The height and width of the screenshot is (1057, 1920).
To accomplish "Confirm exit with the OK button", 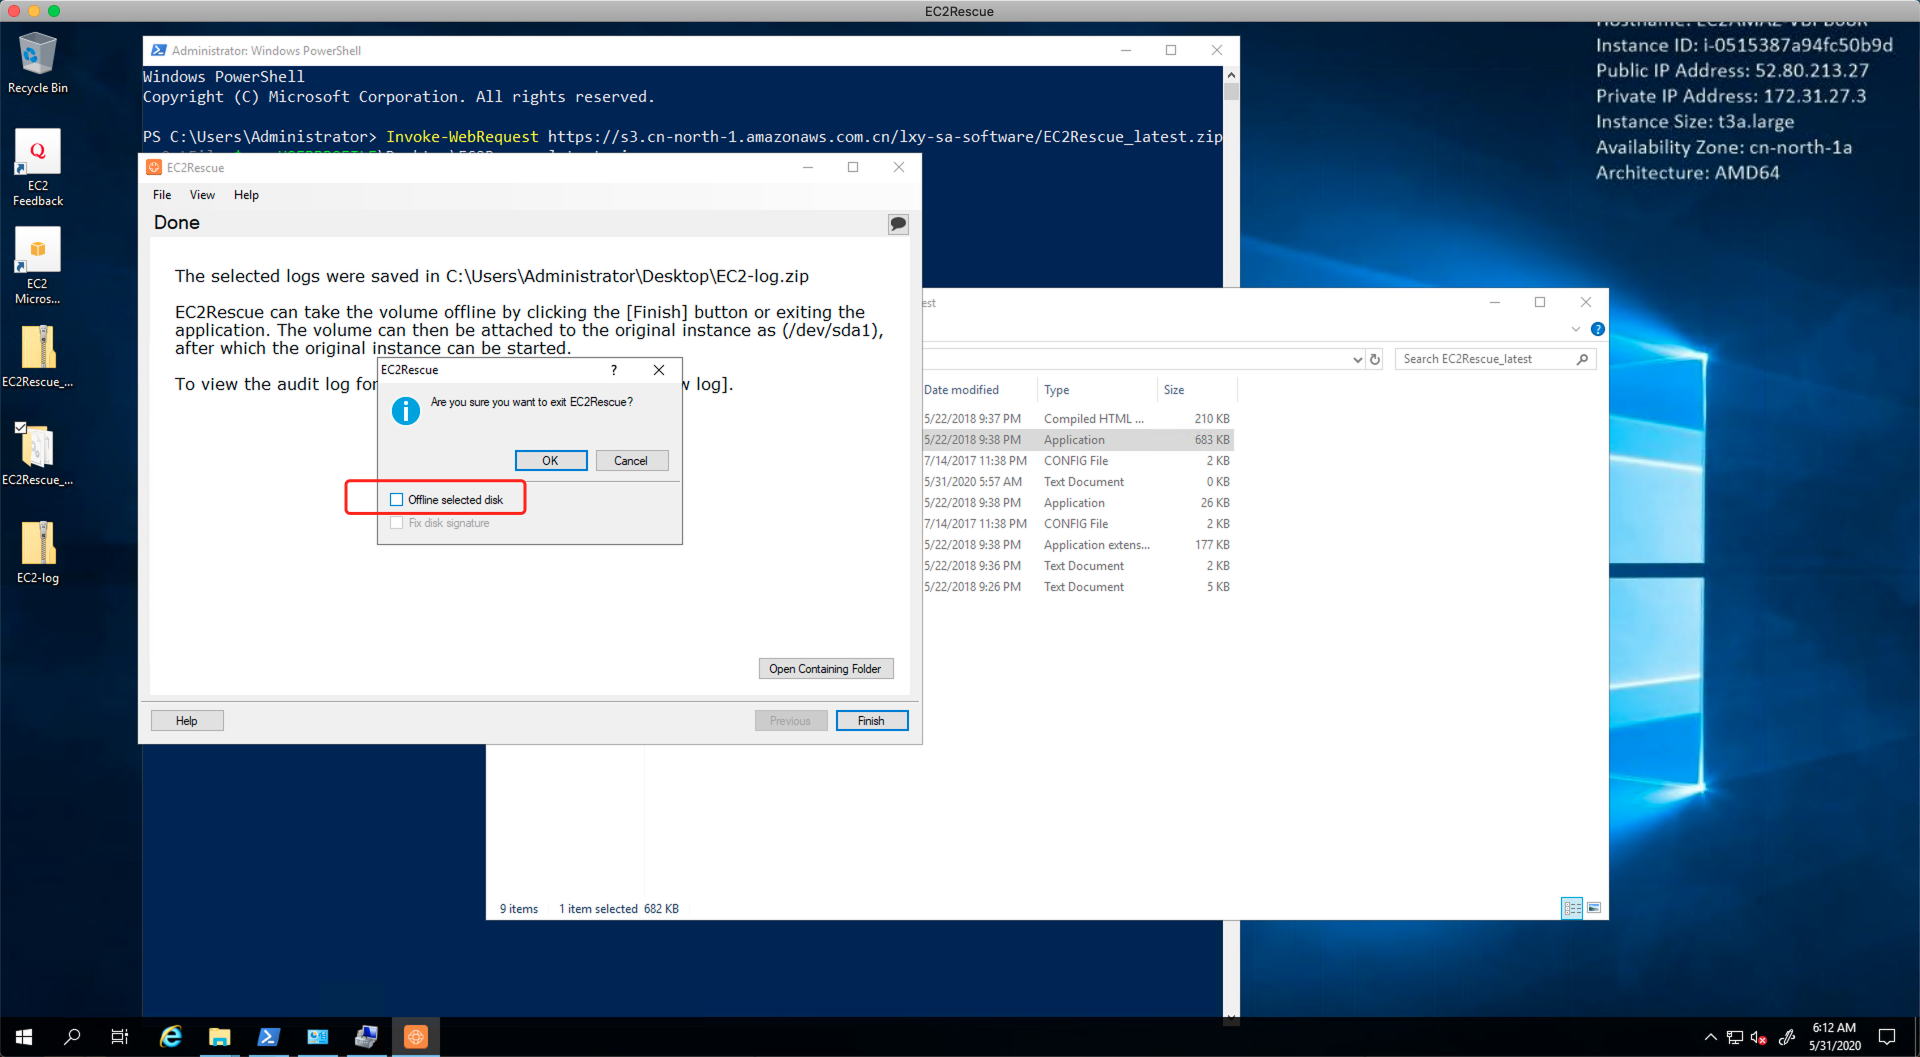I will 550,461.
